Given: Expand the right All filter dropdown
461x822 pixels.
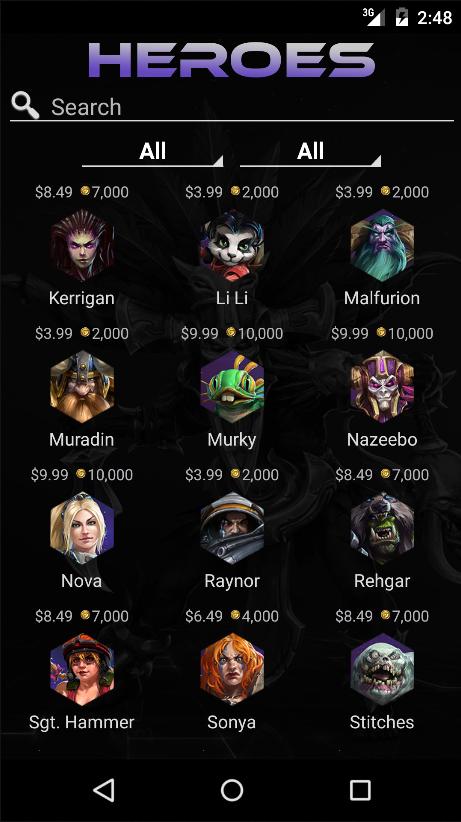Looking at the screenshot, I should [x=310, y=153].
